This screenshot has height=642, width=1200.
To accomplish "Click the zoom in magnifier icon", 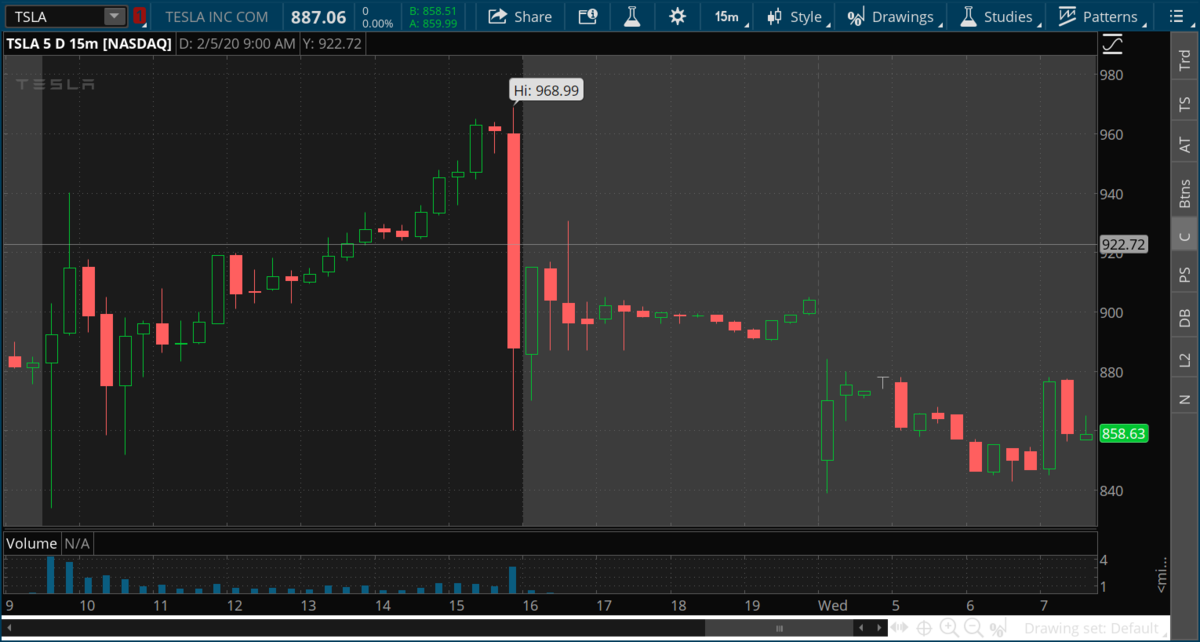I will (948, 628).
